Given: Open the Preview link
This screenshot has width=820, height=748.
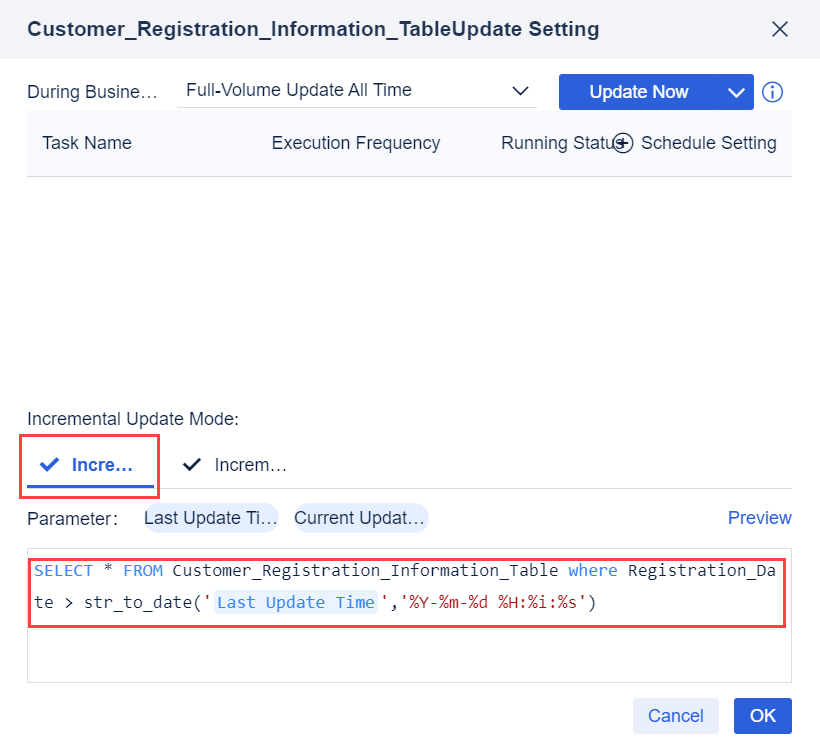Looking at the screenshot, I should tap(759, 518).
